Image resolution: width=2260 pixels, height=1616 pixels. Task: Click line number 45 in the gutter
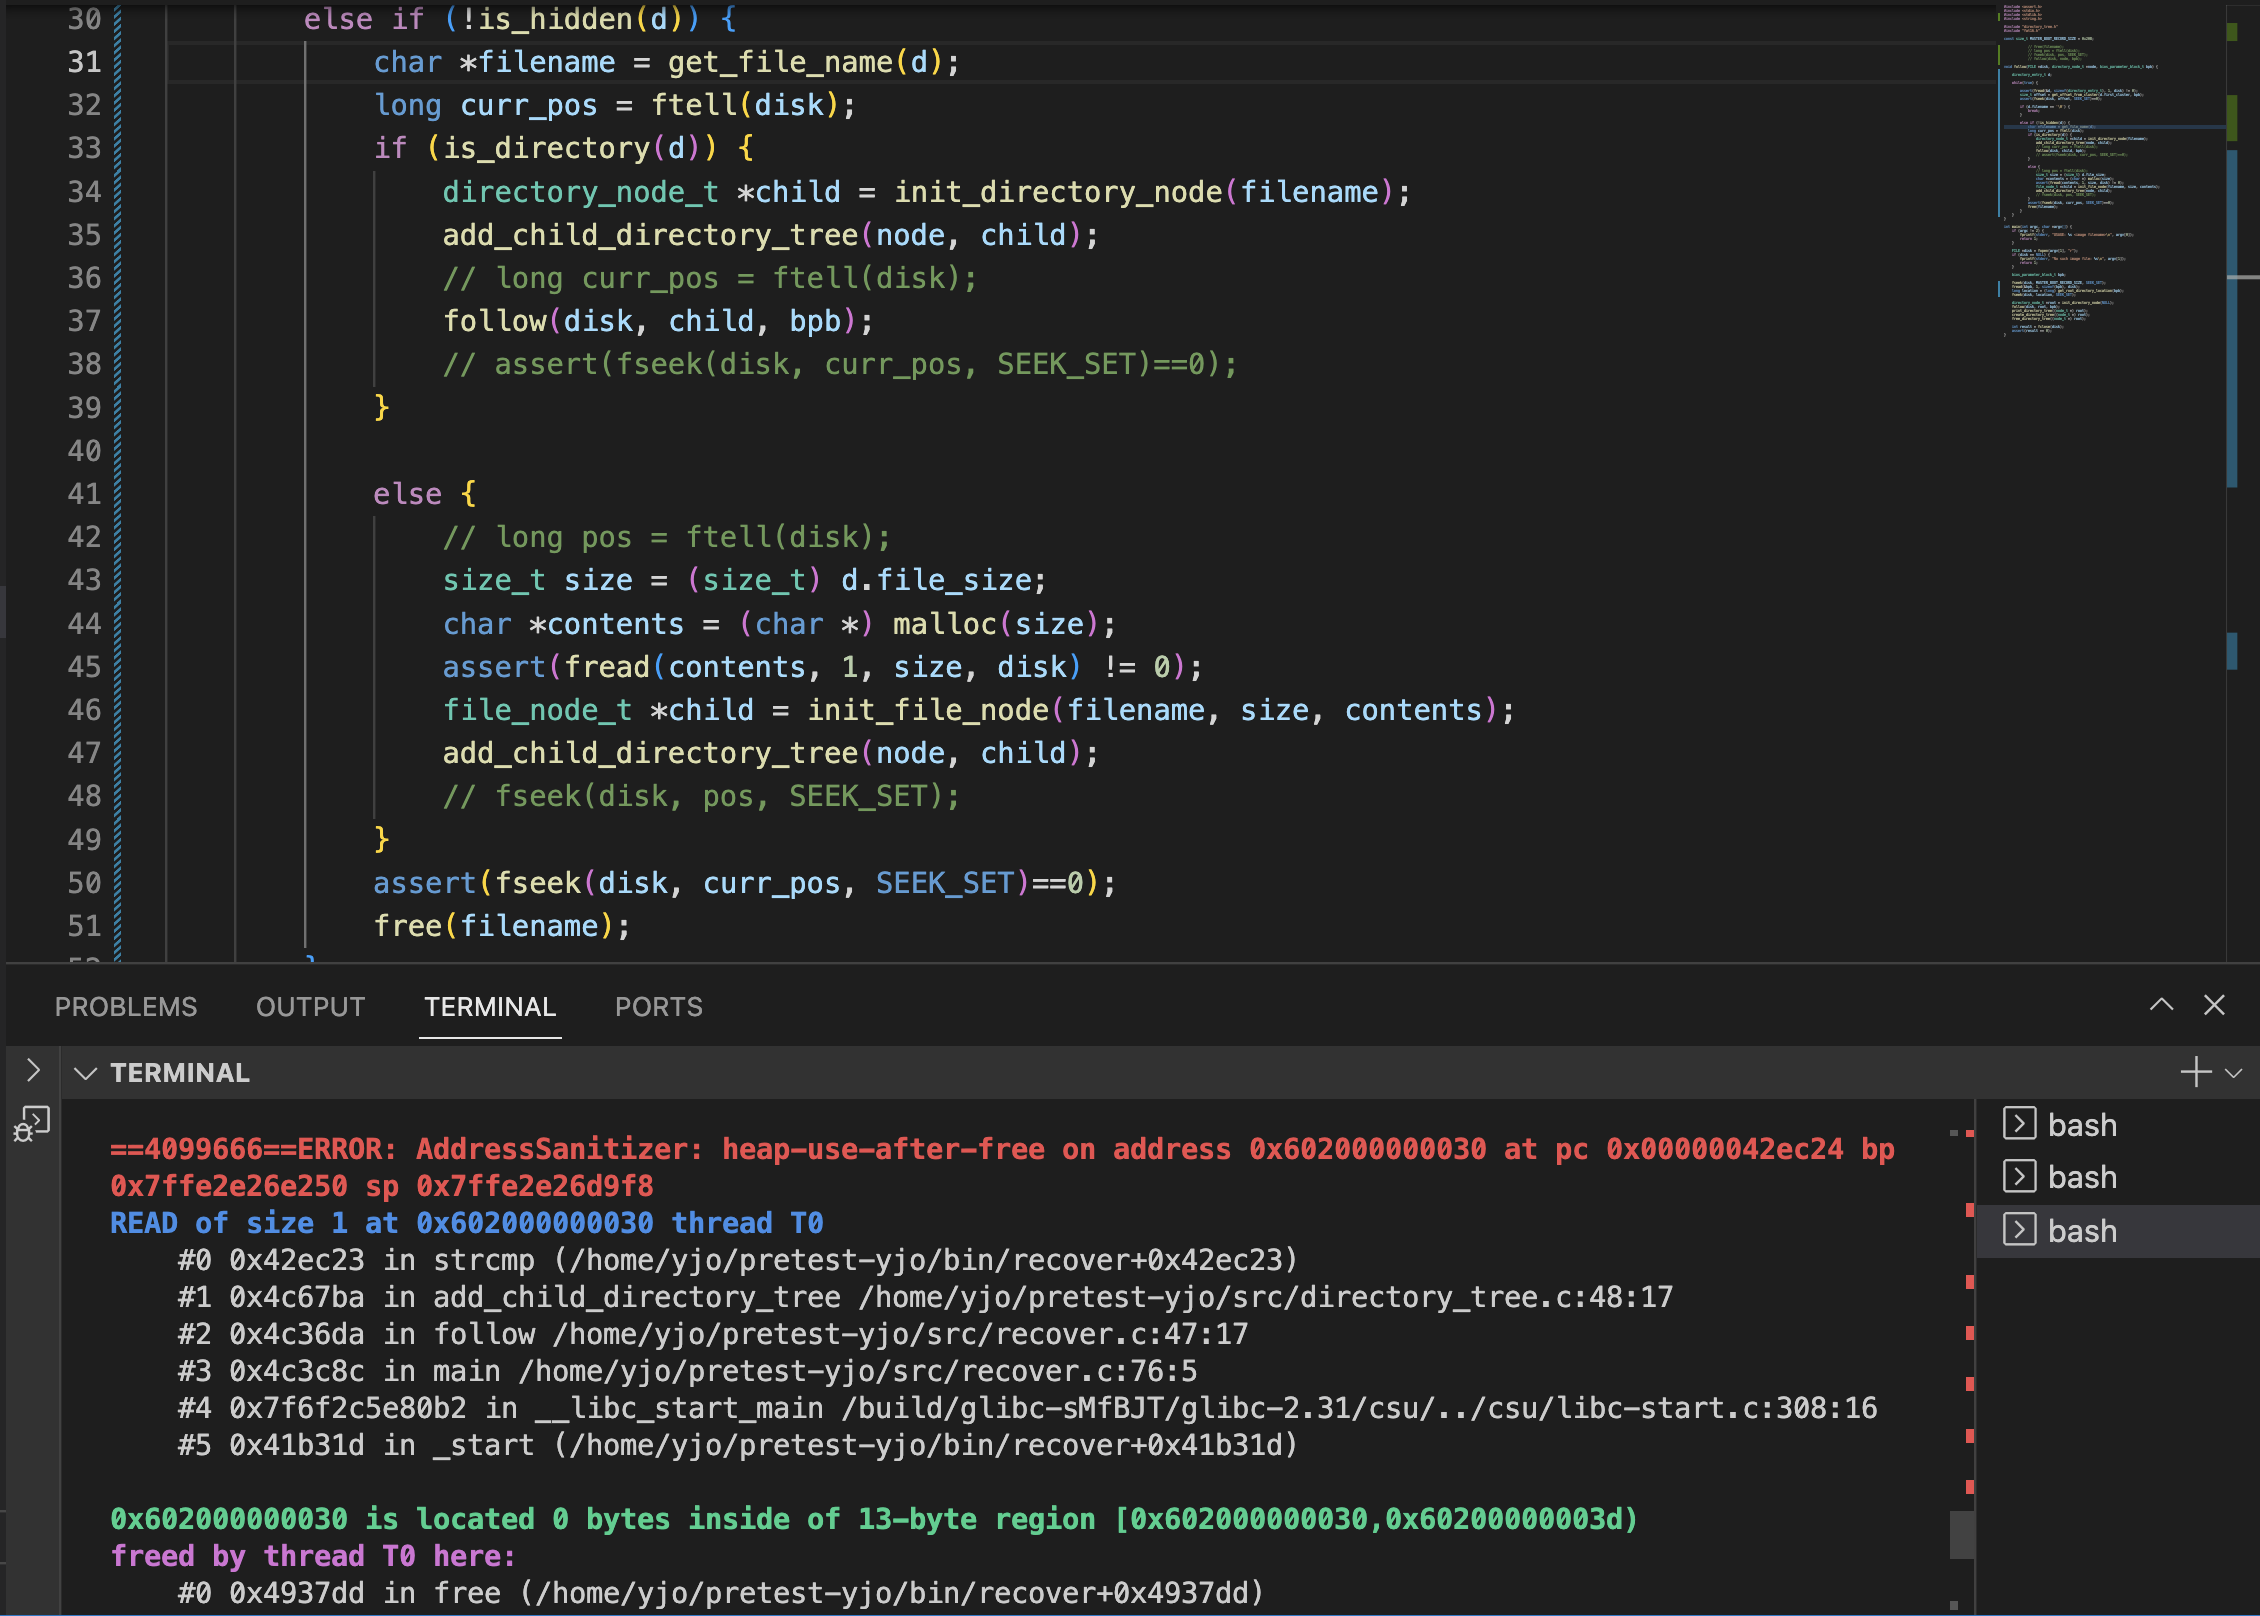(x=85, y=667)
